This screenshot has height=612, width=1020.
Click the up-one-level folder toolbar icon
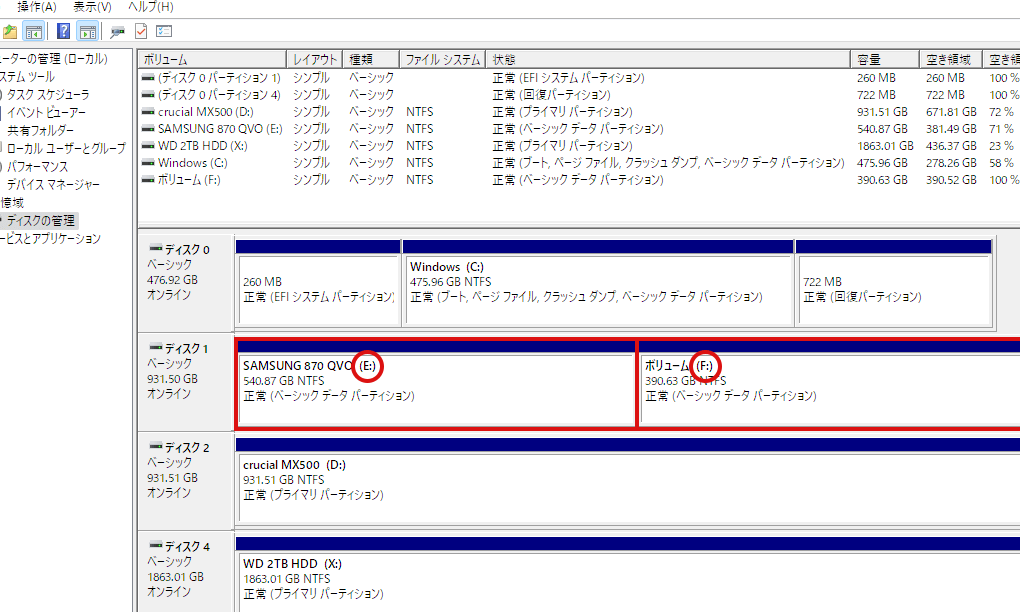pos(10,31)
